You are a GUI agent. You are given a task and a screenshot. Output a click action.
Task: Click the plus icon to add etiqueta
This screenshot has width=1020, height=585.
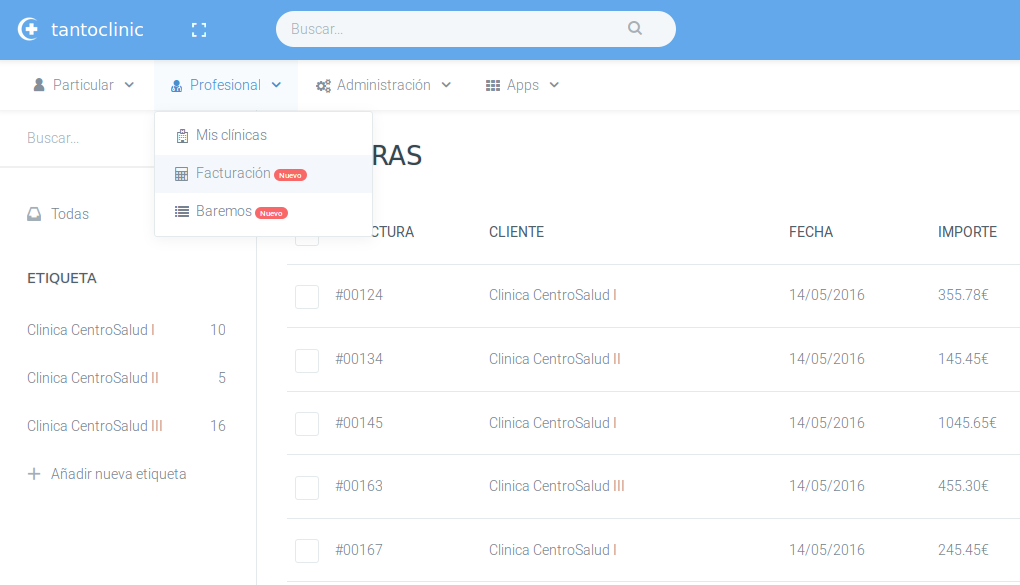click(x=34, y=474)
